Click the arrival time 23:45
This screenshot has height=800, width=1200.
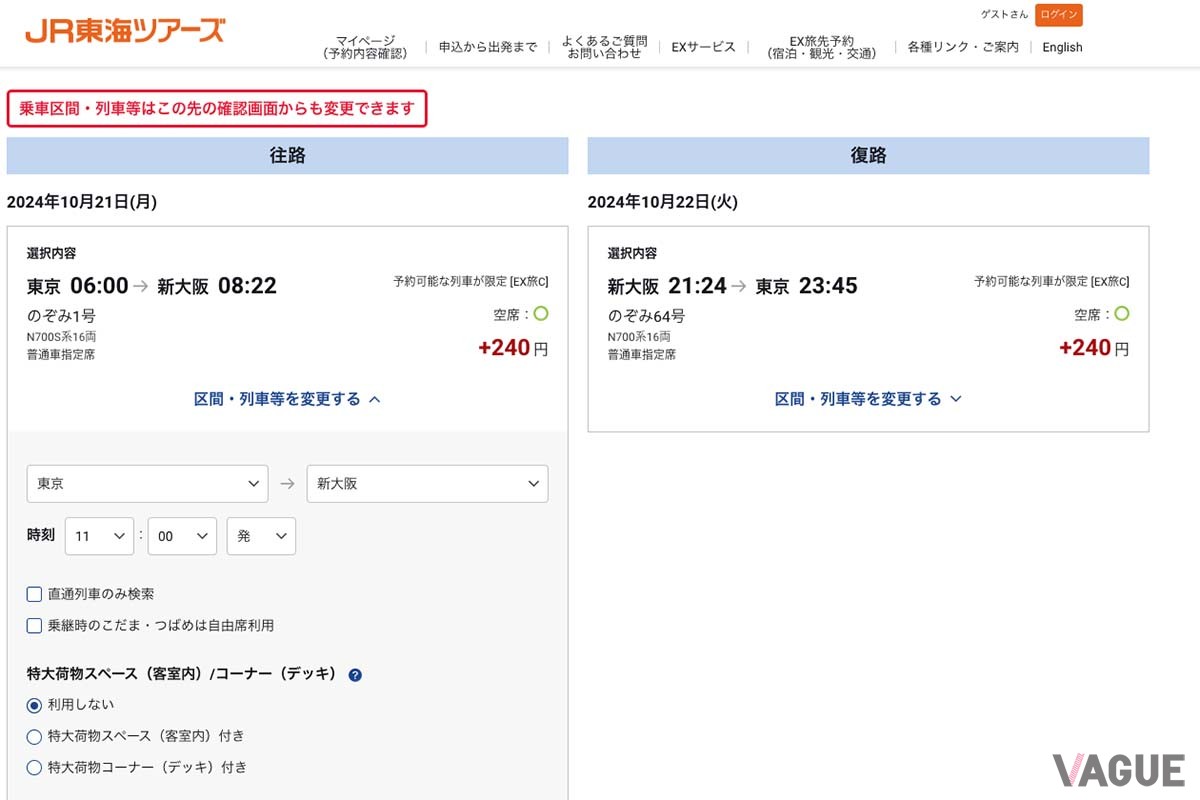click(x=828, y=286)
